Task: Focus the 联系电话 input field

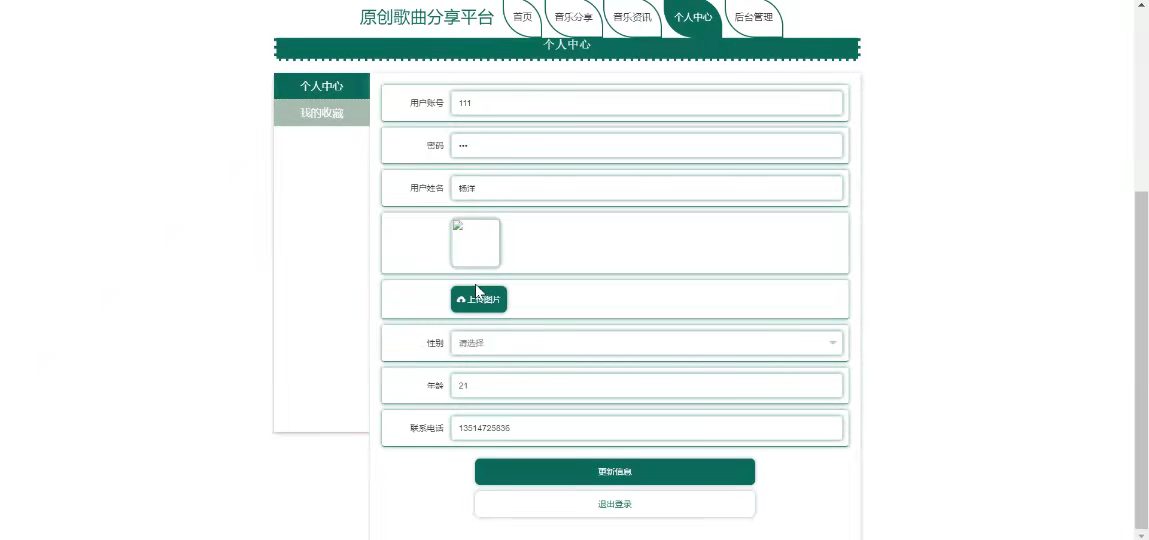Action: click(x=646, y=428)
